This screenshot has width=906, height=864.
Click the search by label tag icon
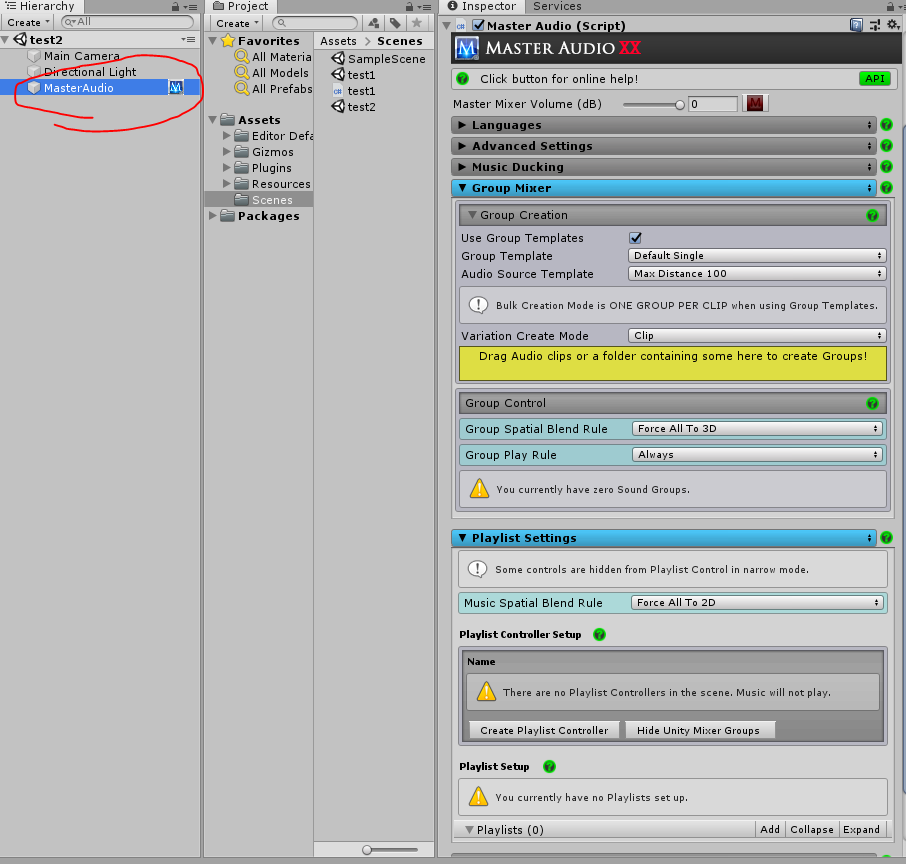pos(396,23)
